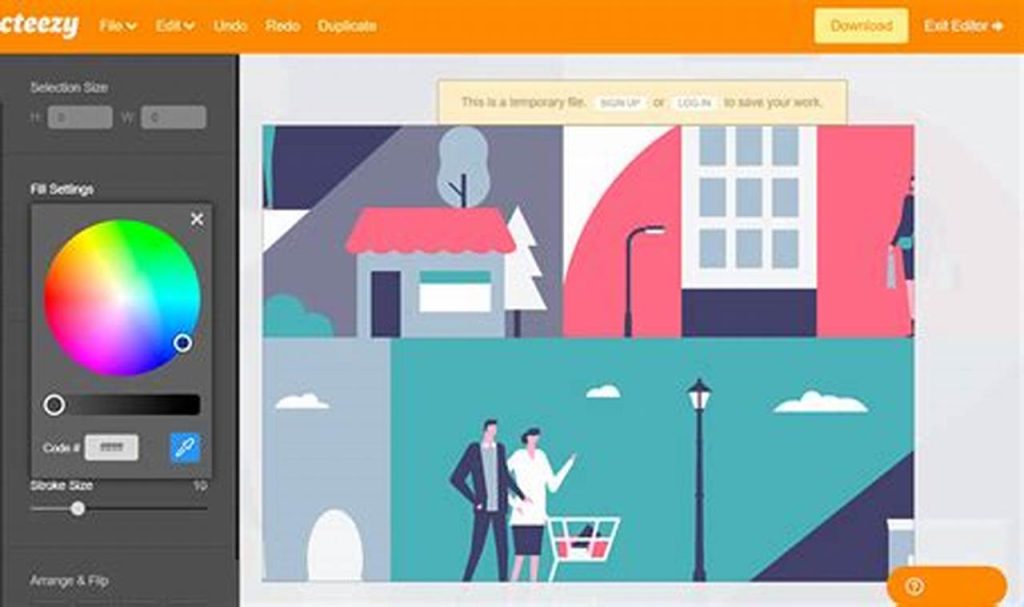Open the Edit menu
The image size is (1024, 607).
click(172, 26)
